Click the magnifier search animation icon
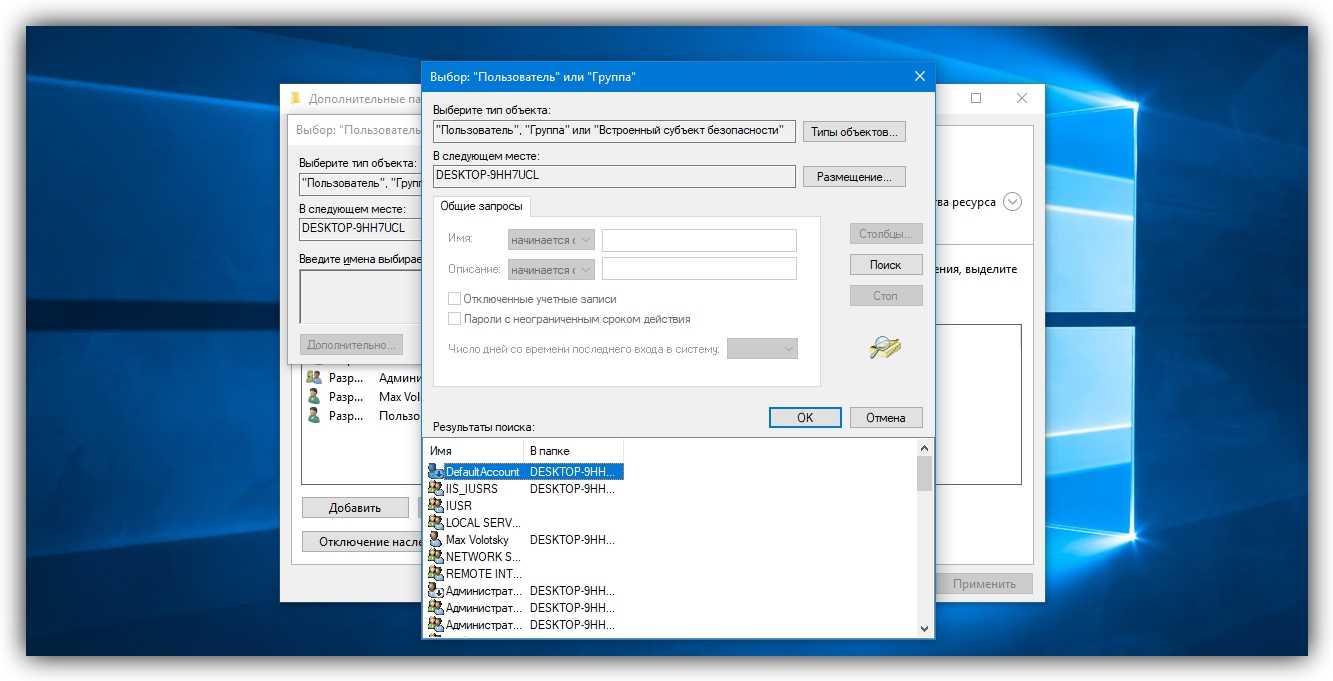The width and height of the screenshot is (1333, 681). pos(885,347)
